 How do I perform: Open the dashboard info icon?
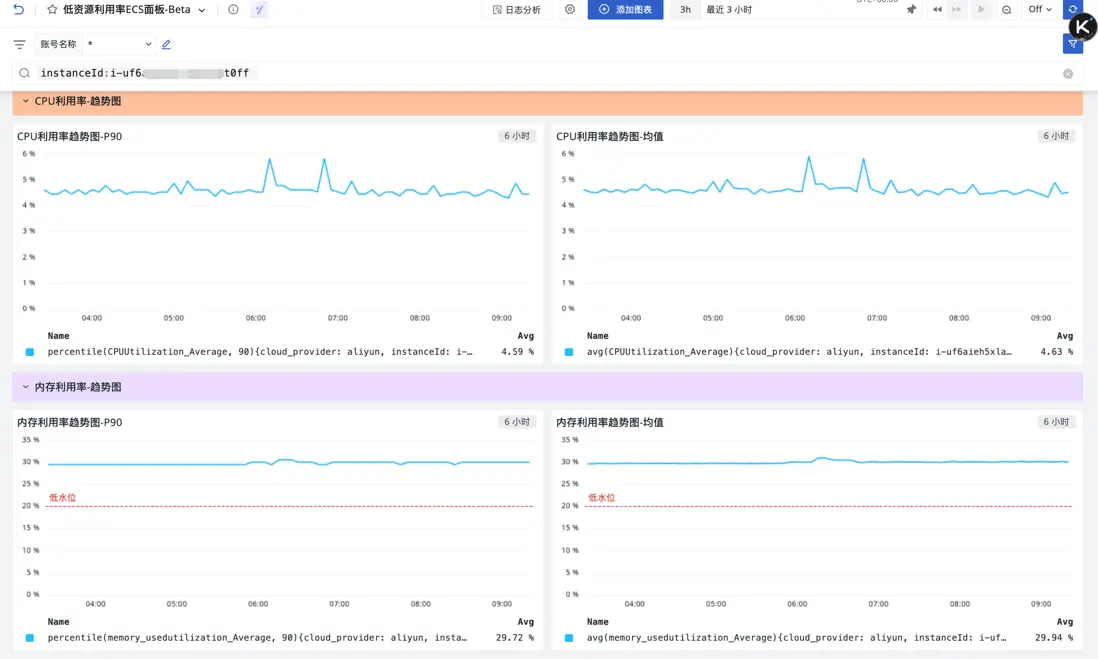click(233, 10)
